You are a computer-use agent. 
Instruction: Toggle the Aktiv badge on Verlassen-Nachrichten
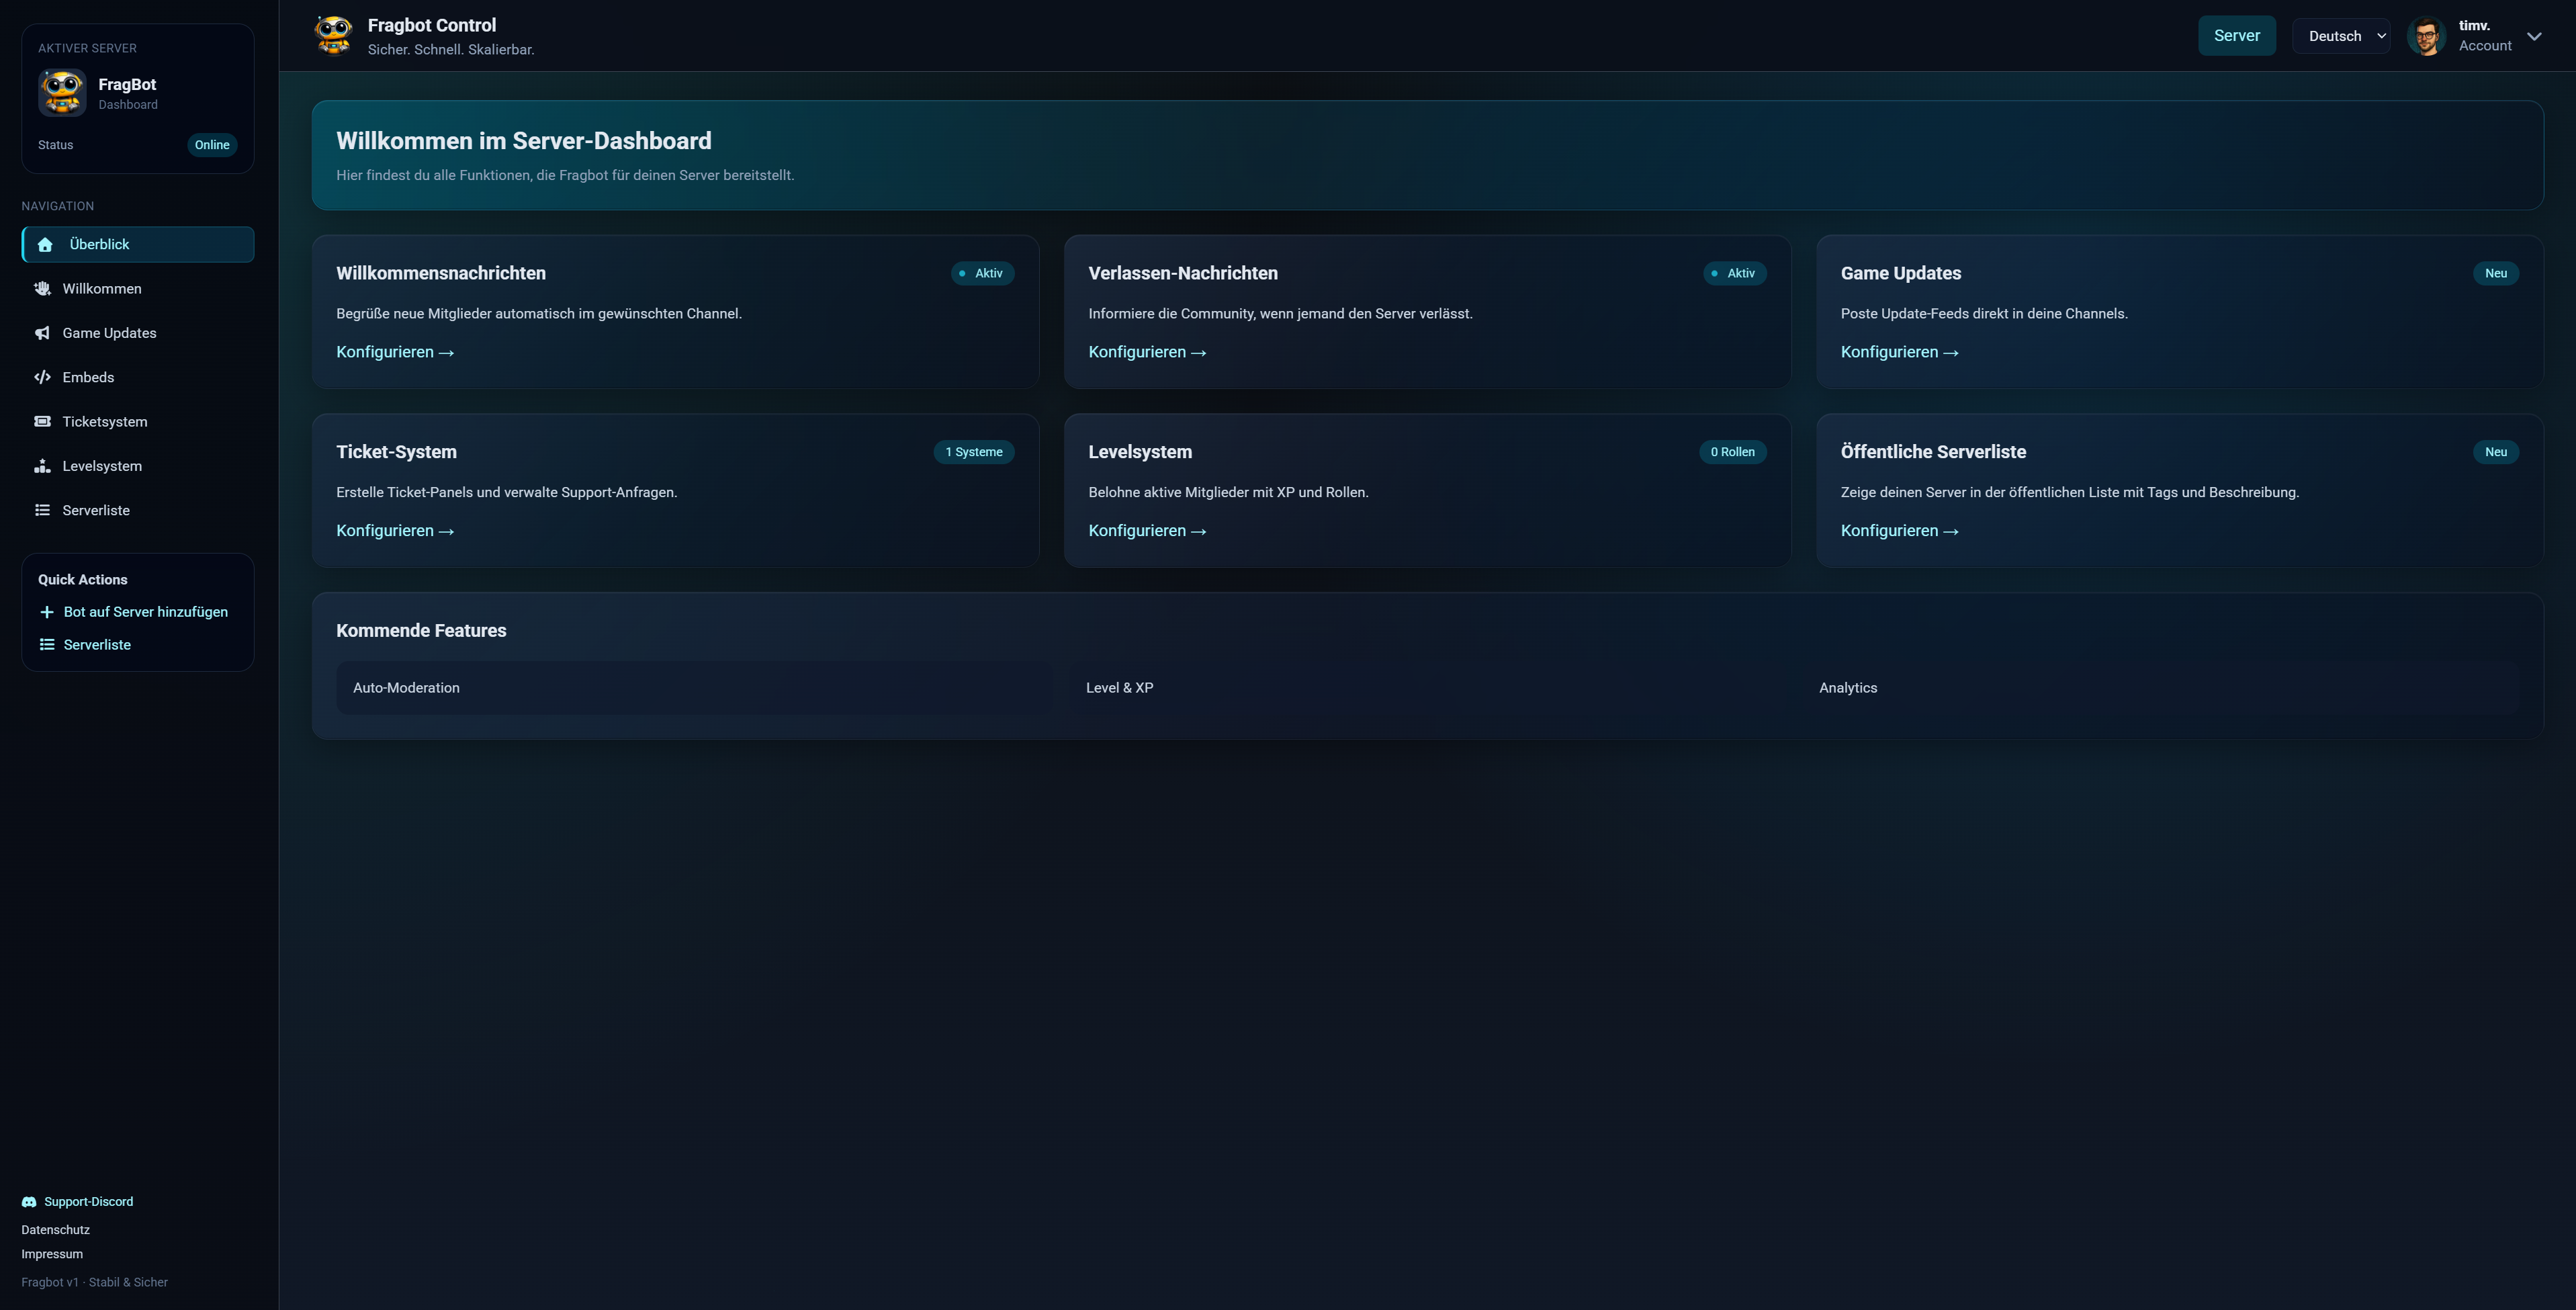pos(1734,273)
